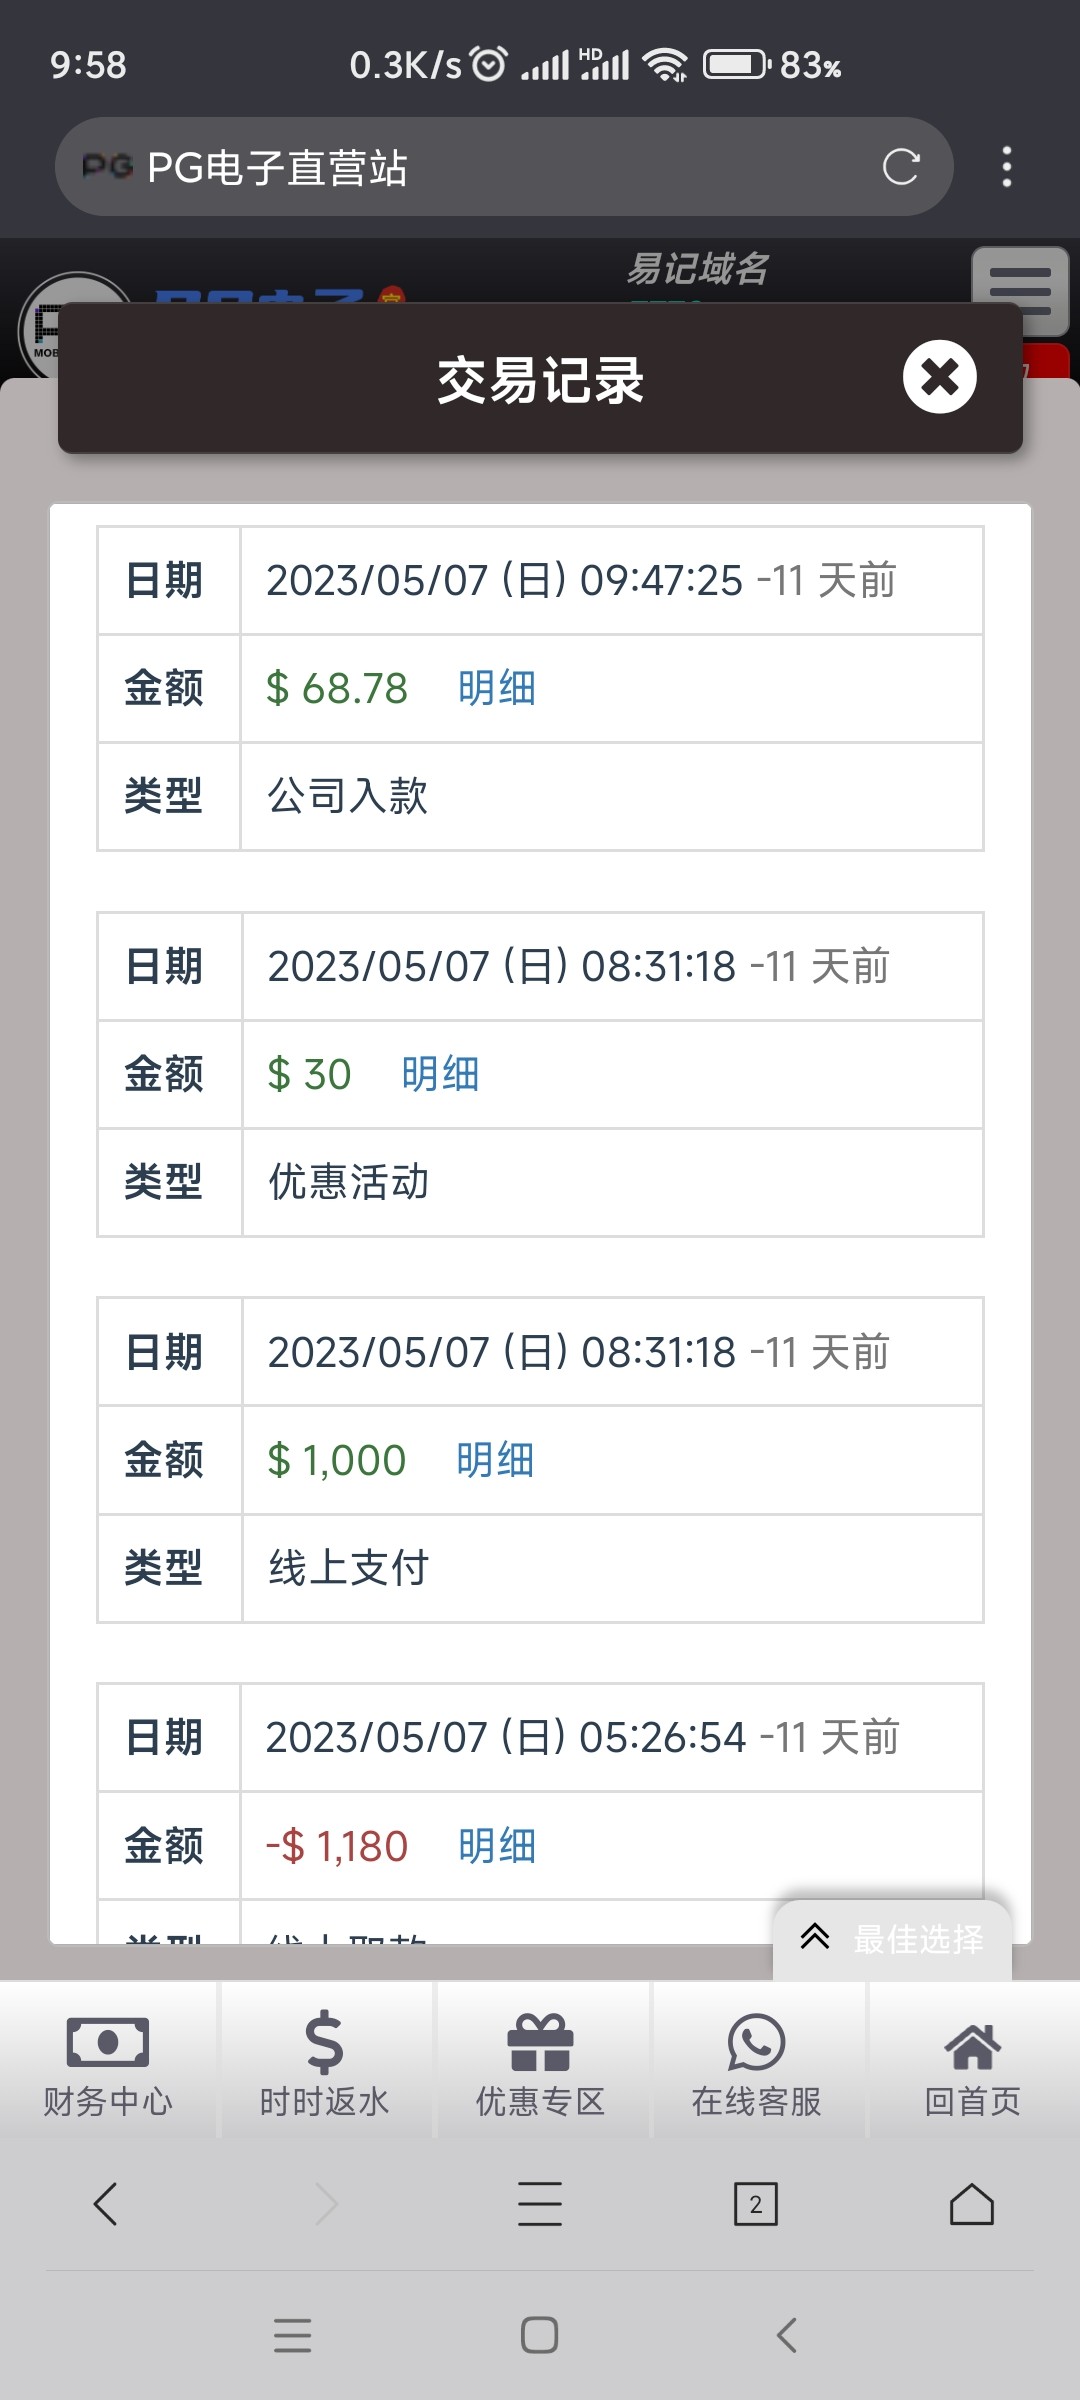Tap the PG电子直营站 address bar
Screen dimensions: 1080x2400
coord(480,167)
